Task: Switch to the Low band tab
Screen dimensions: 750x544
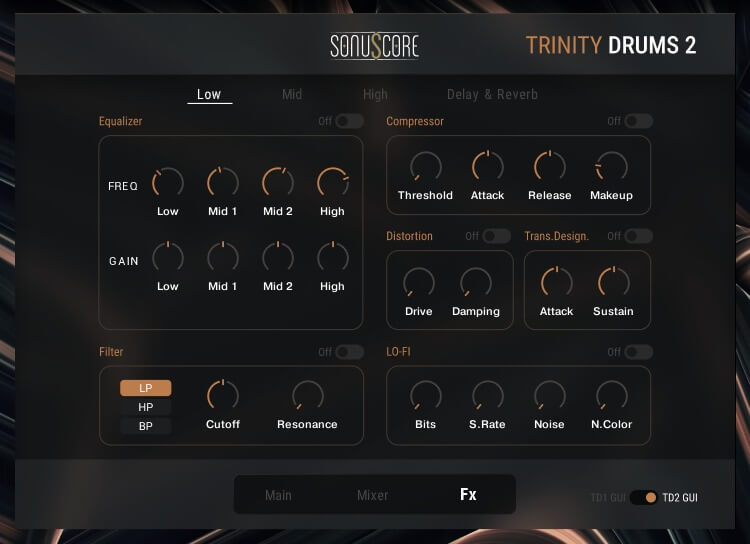Action: 209,95
